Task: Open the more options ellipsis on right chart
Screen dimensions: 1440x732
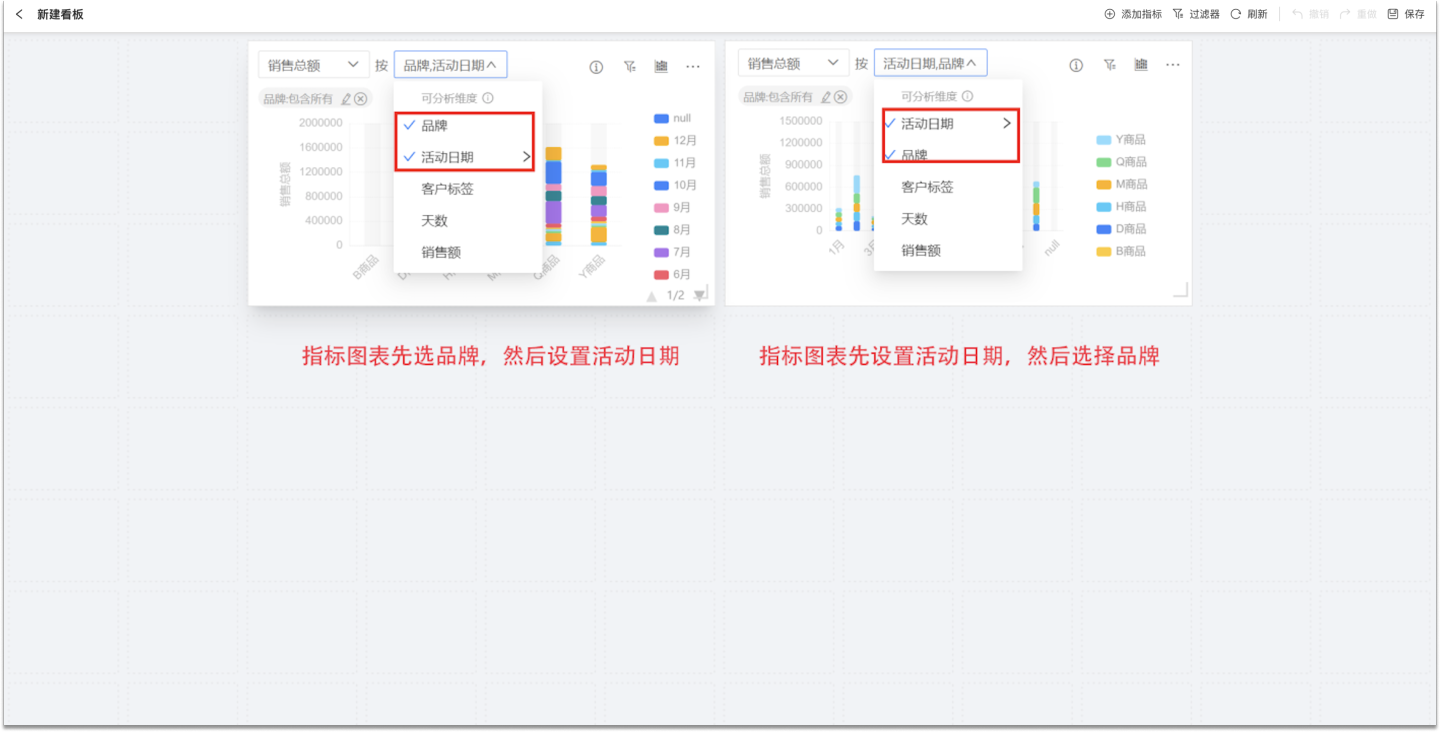Action: pyautogui.click(x=1173, y=65)
